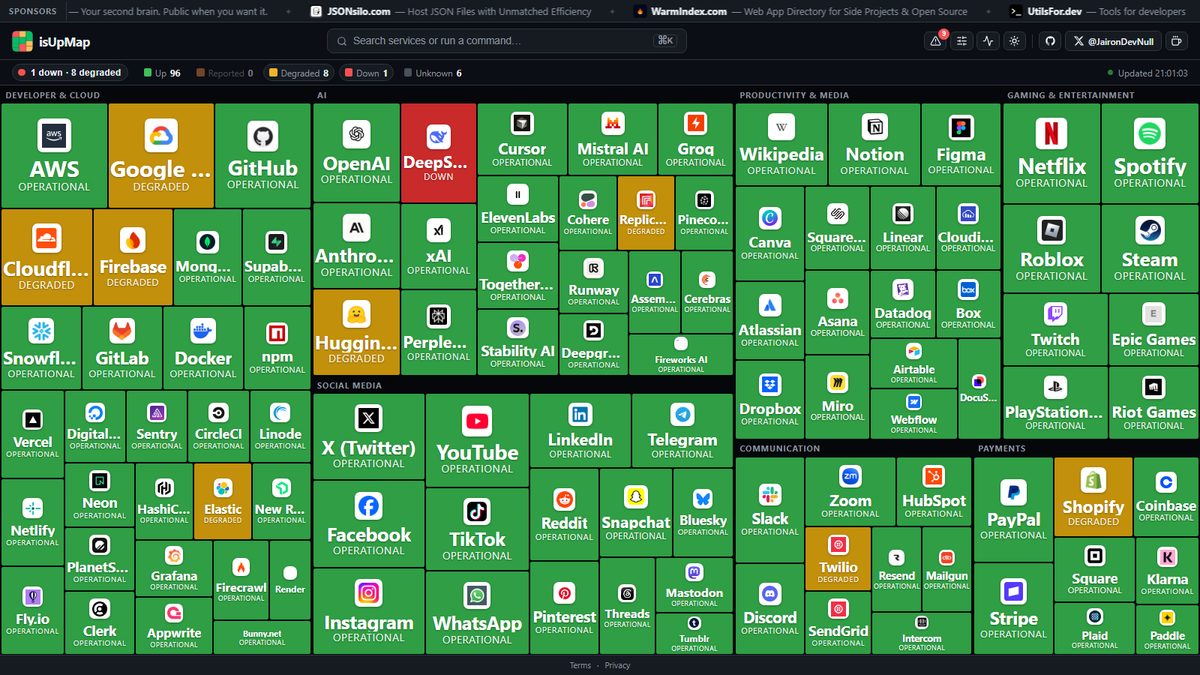This screenshot has height=675, width=1200.
Task: Click the PayPal tile
Action: [x=1013, y=509]
